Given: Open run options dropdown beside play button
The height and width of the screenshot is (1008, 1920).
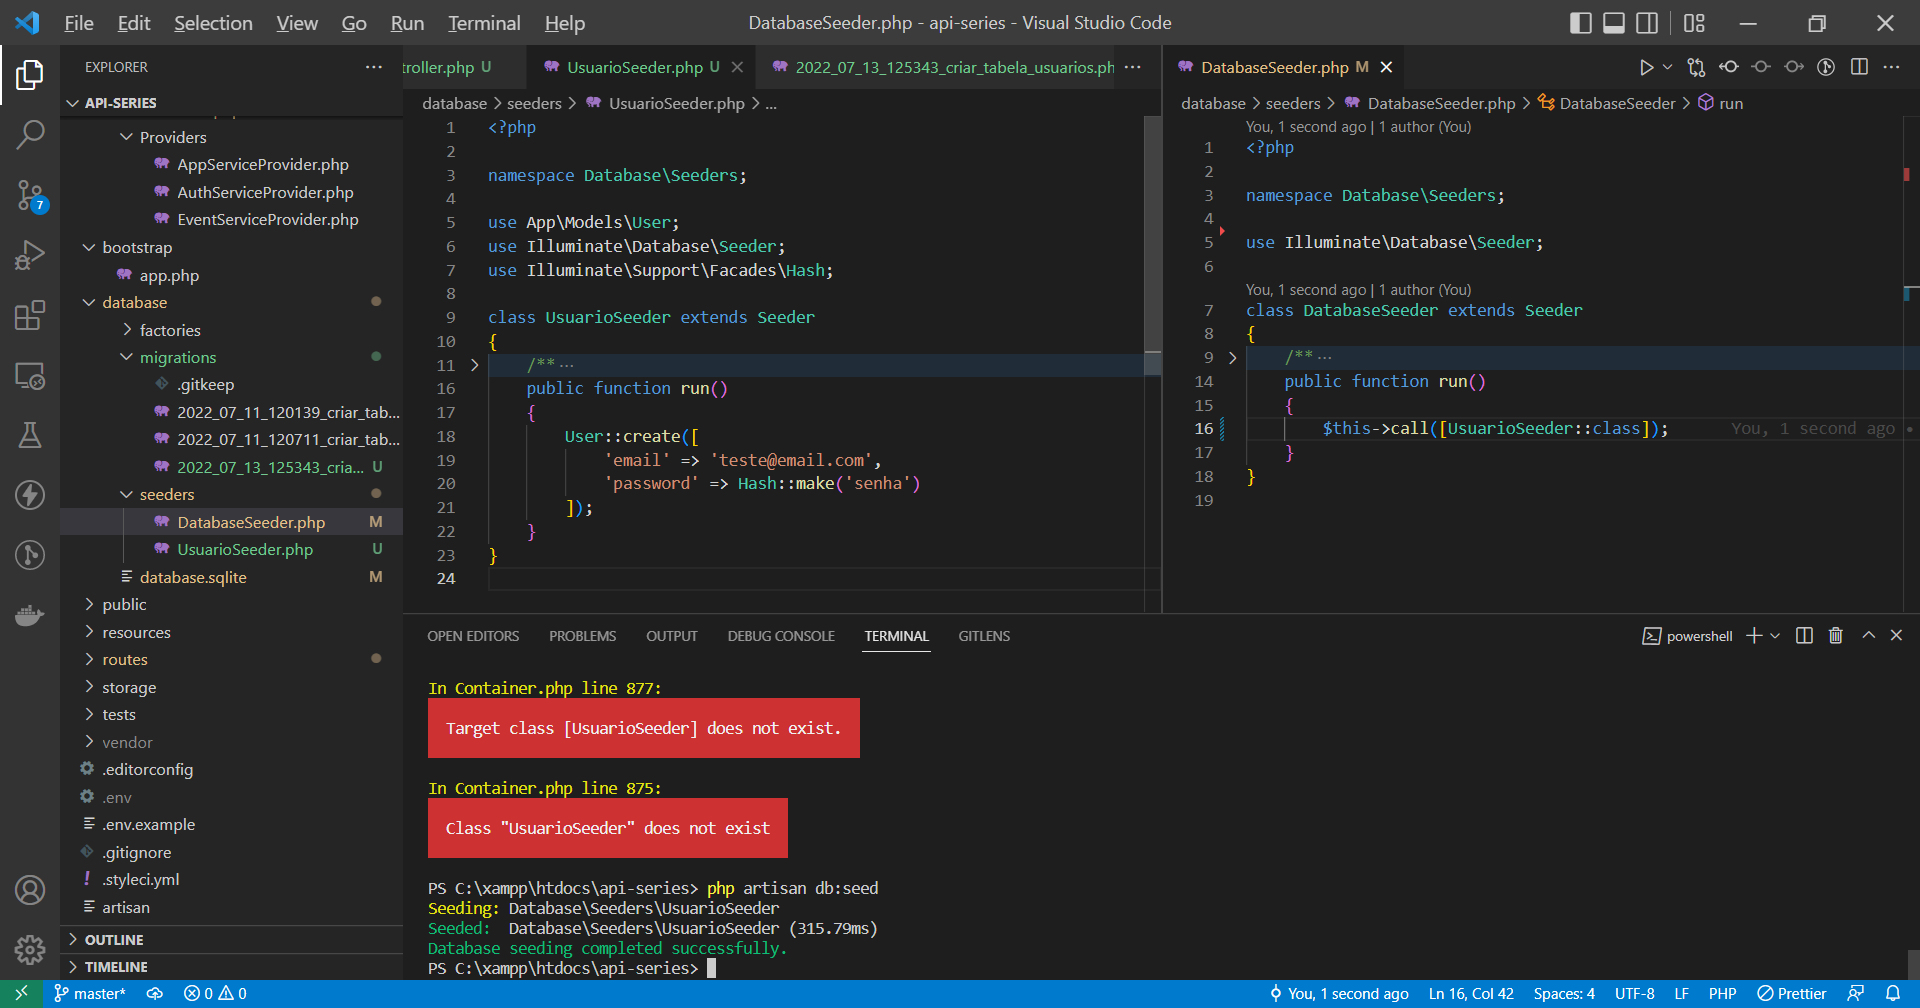Looking at the screenshot, I should pos(1667,67).
